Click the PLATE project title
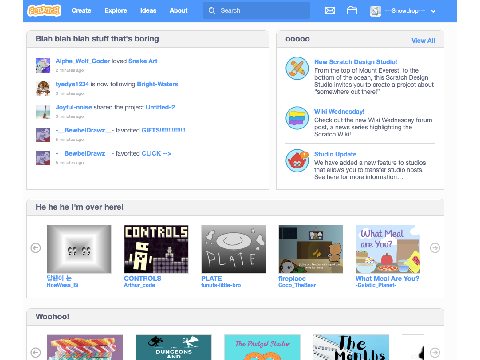The image size is (480, 360). (x=212, y=278)
